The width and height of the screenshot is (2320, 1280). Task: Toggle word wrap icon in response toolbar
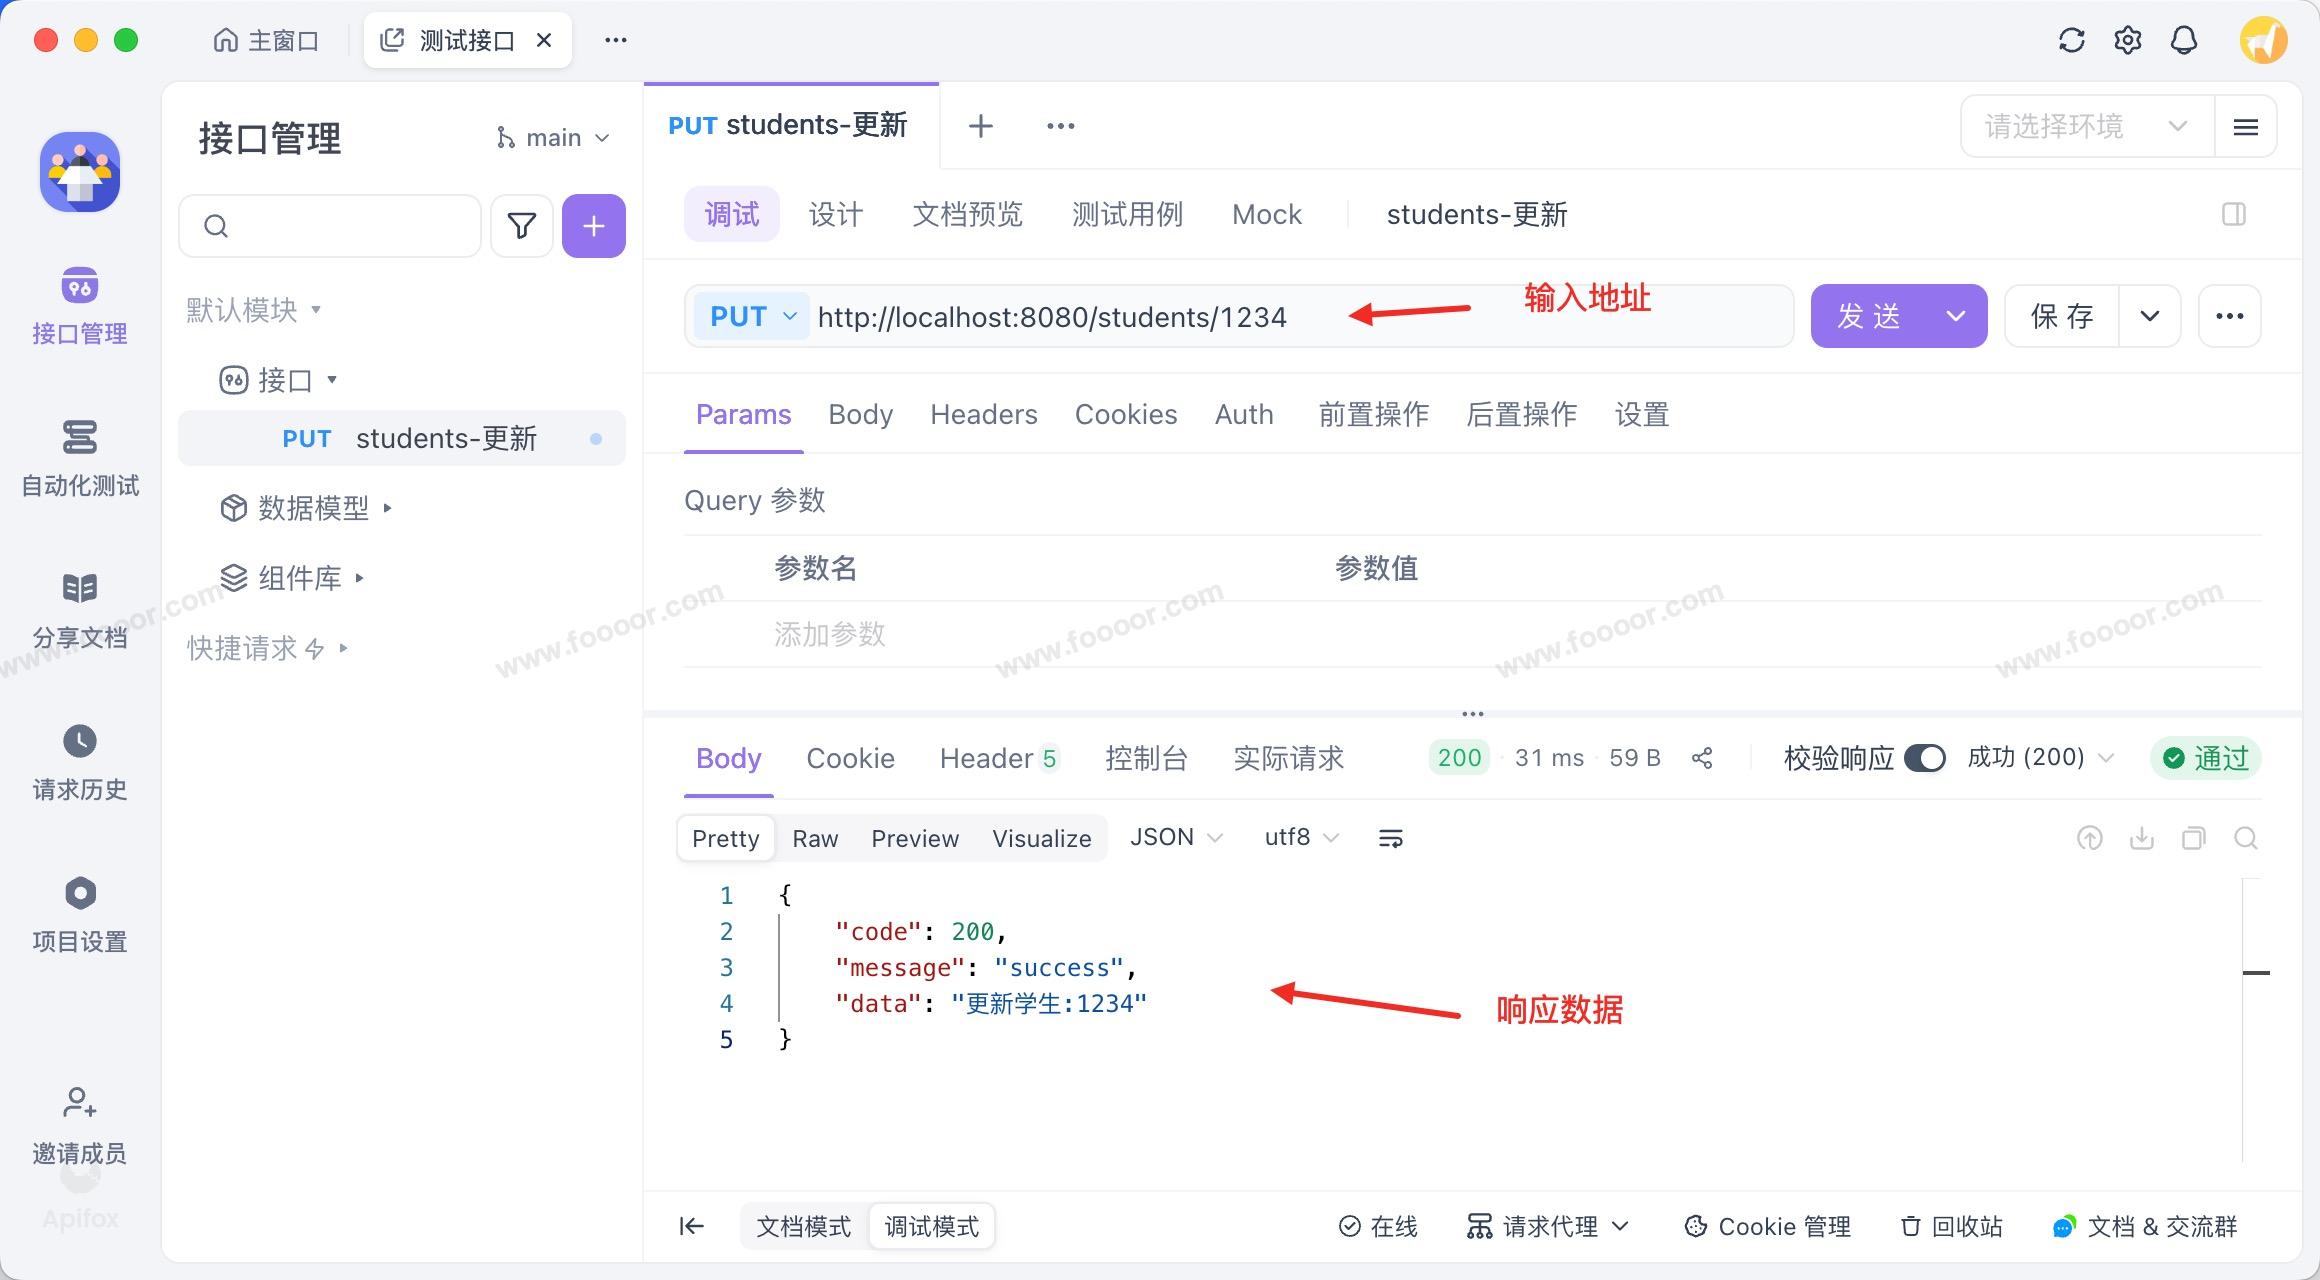pos(1390,838)
